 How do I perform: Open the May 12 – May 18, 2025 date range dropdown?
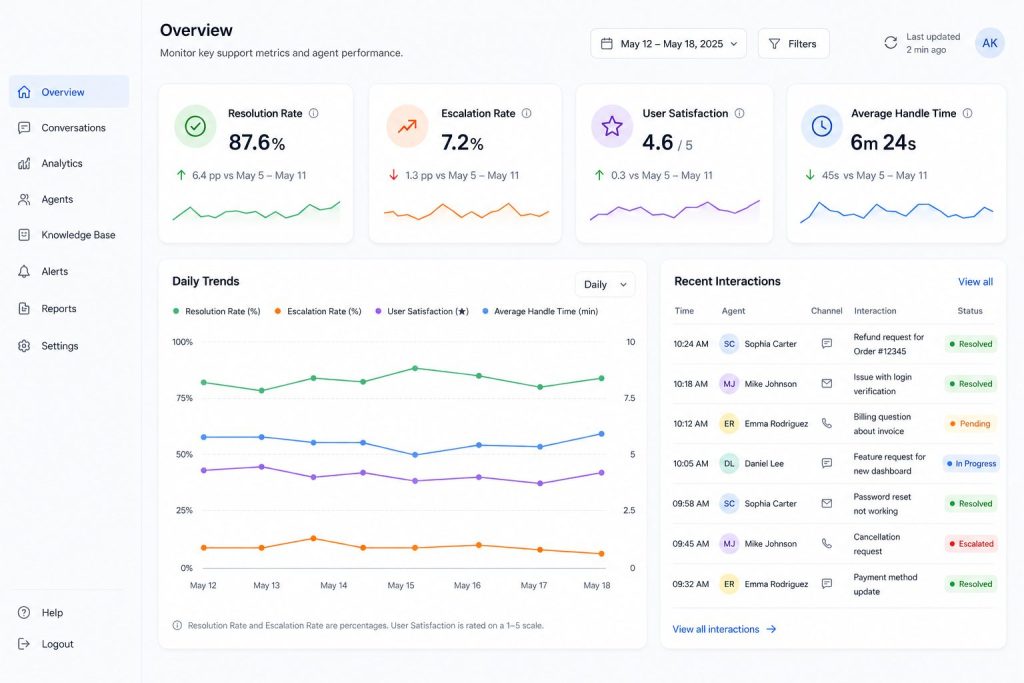[x=668, y=44]
